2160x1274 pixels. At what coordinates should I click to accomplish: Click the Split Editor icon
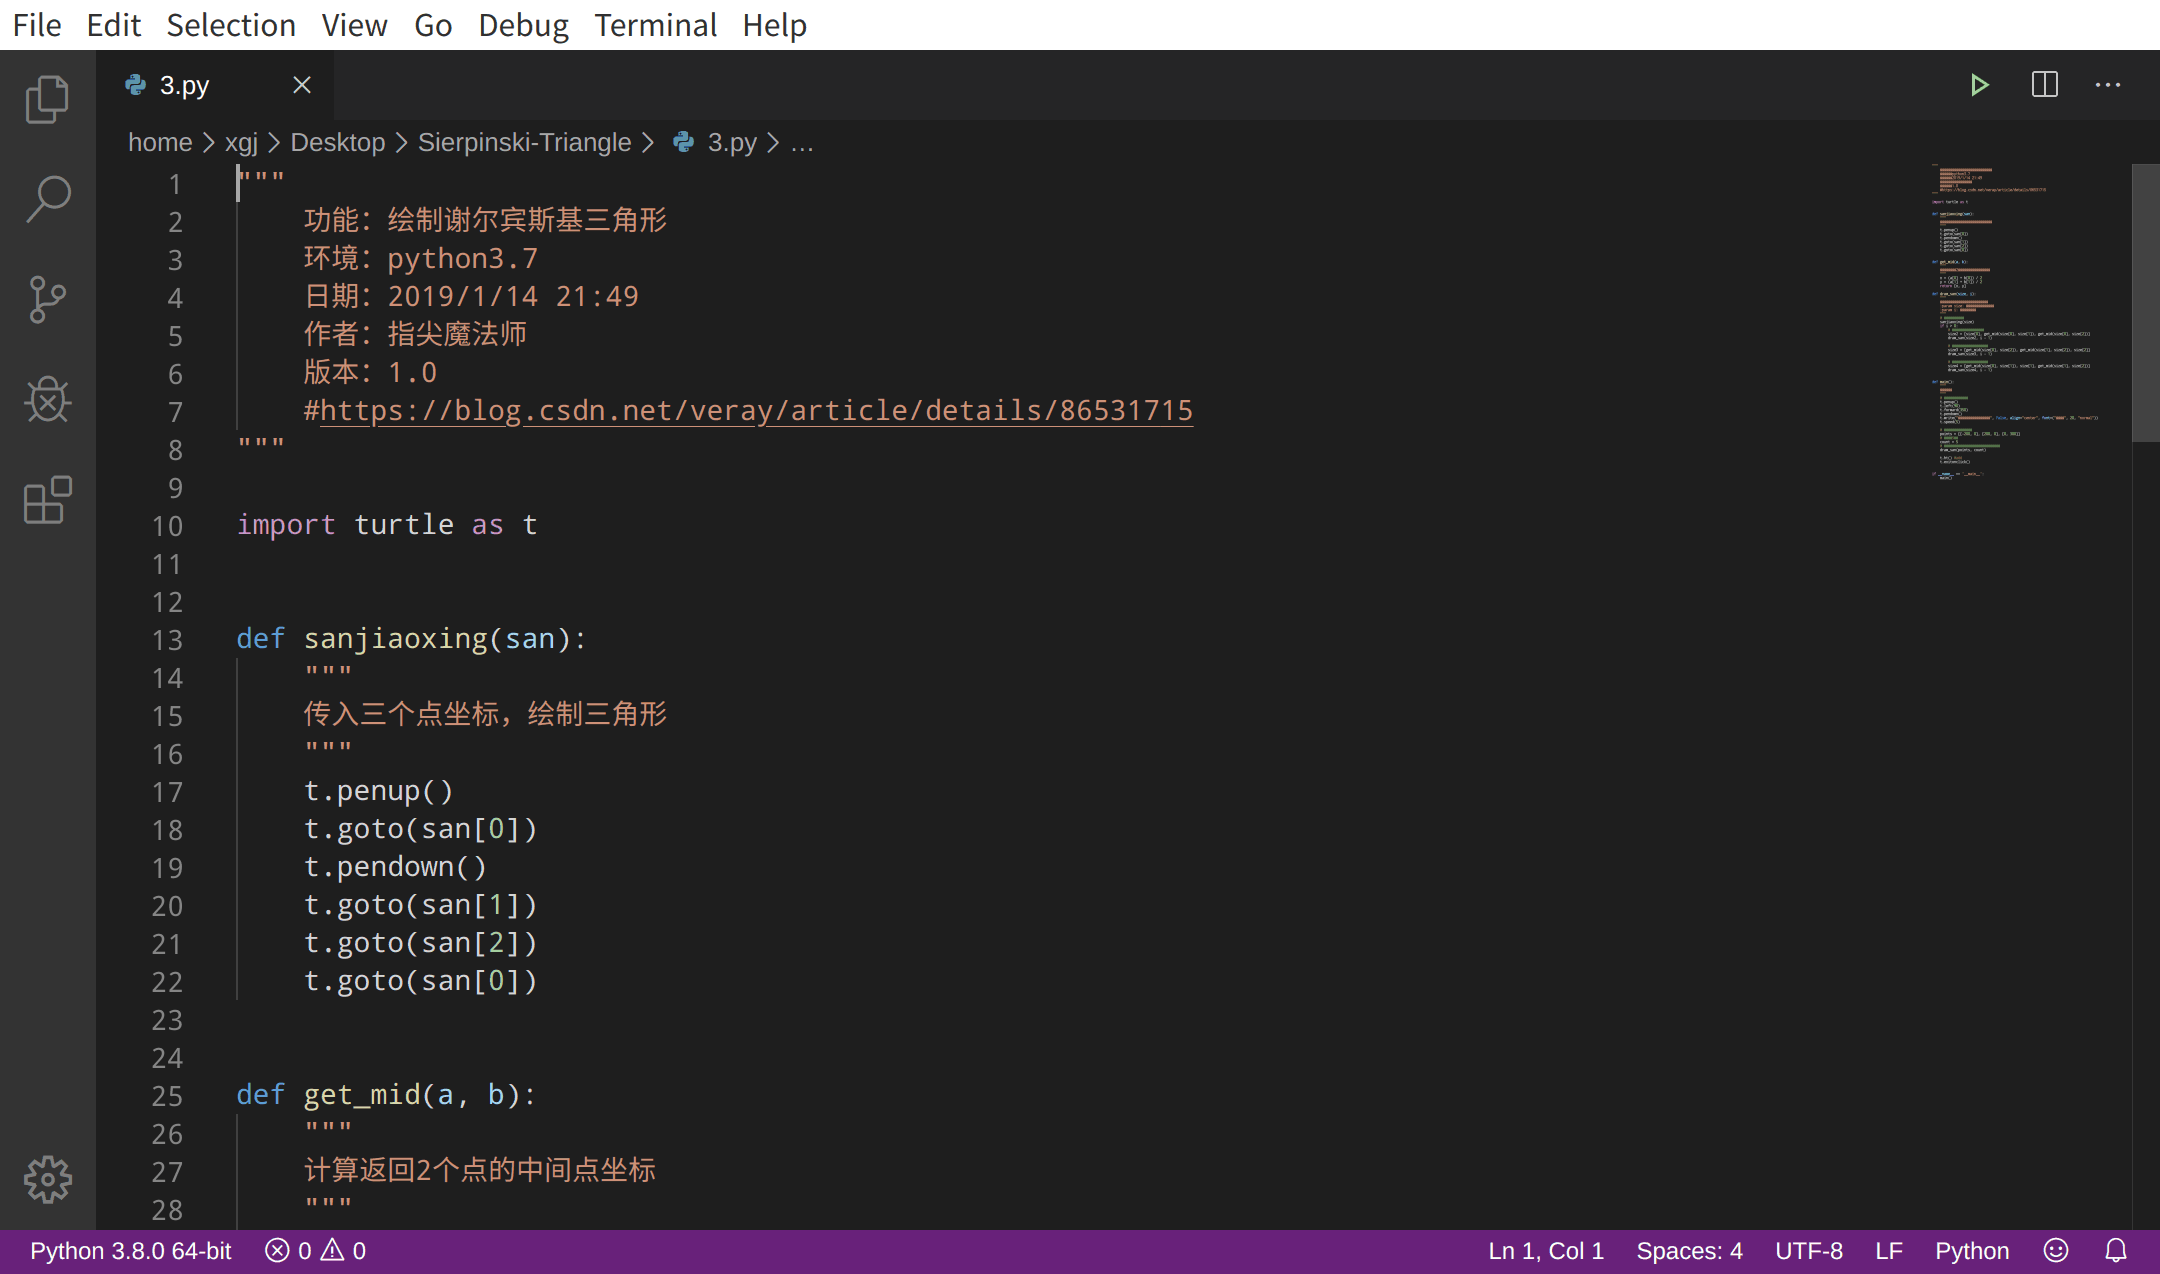pyautogui.click(x=2045, y=85)
